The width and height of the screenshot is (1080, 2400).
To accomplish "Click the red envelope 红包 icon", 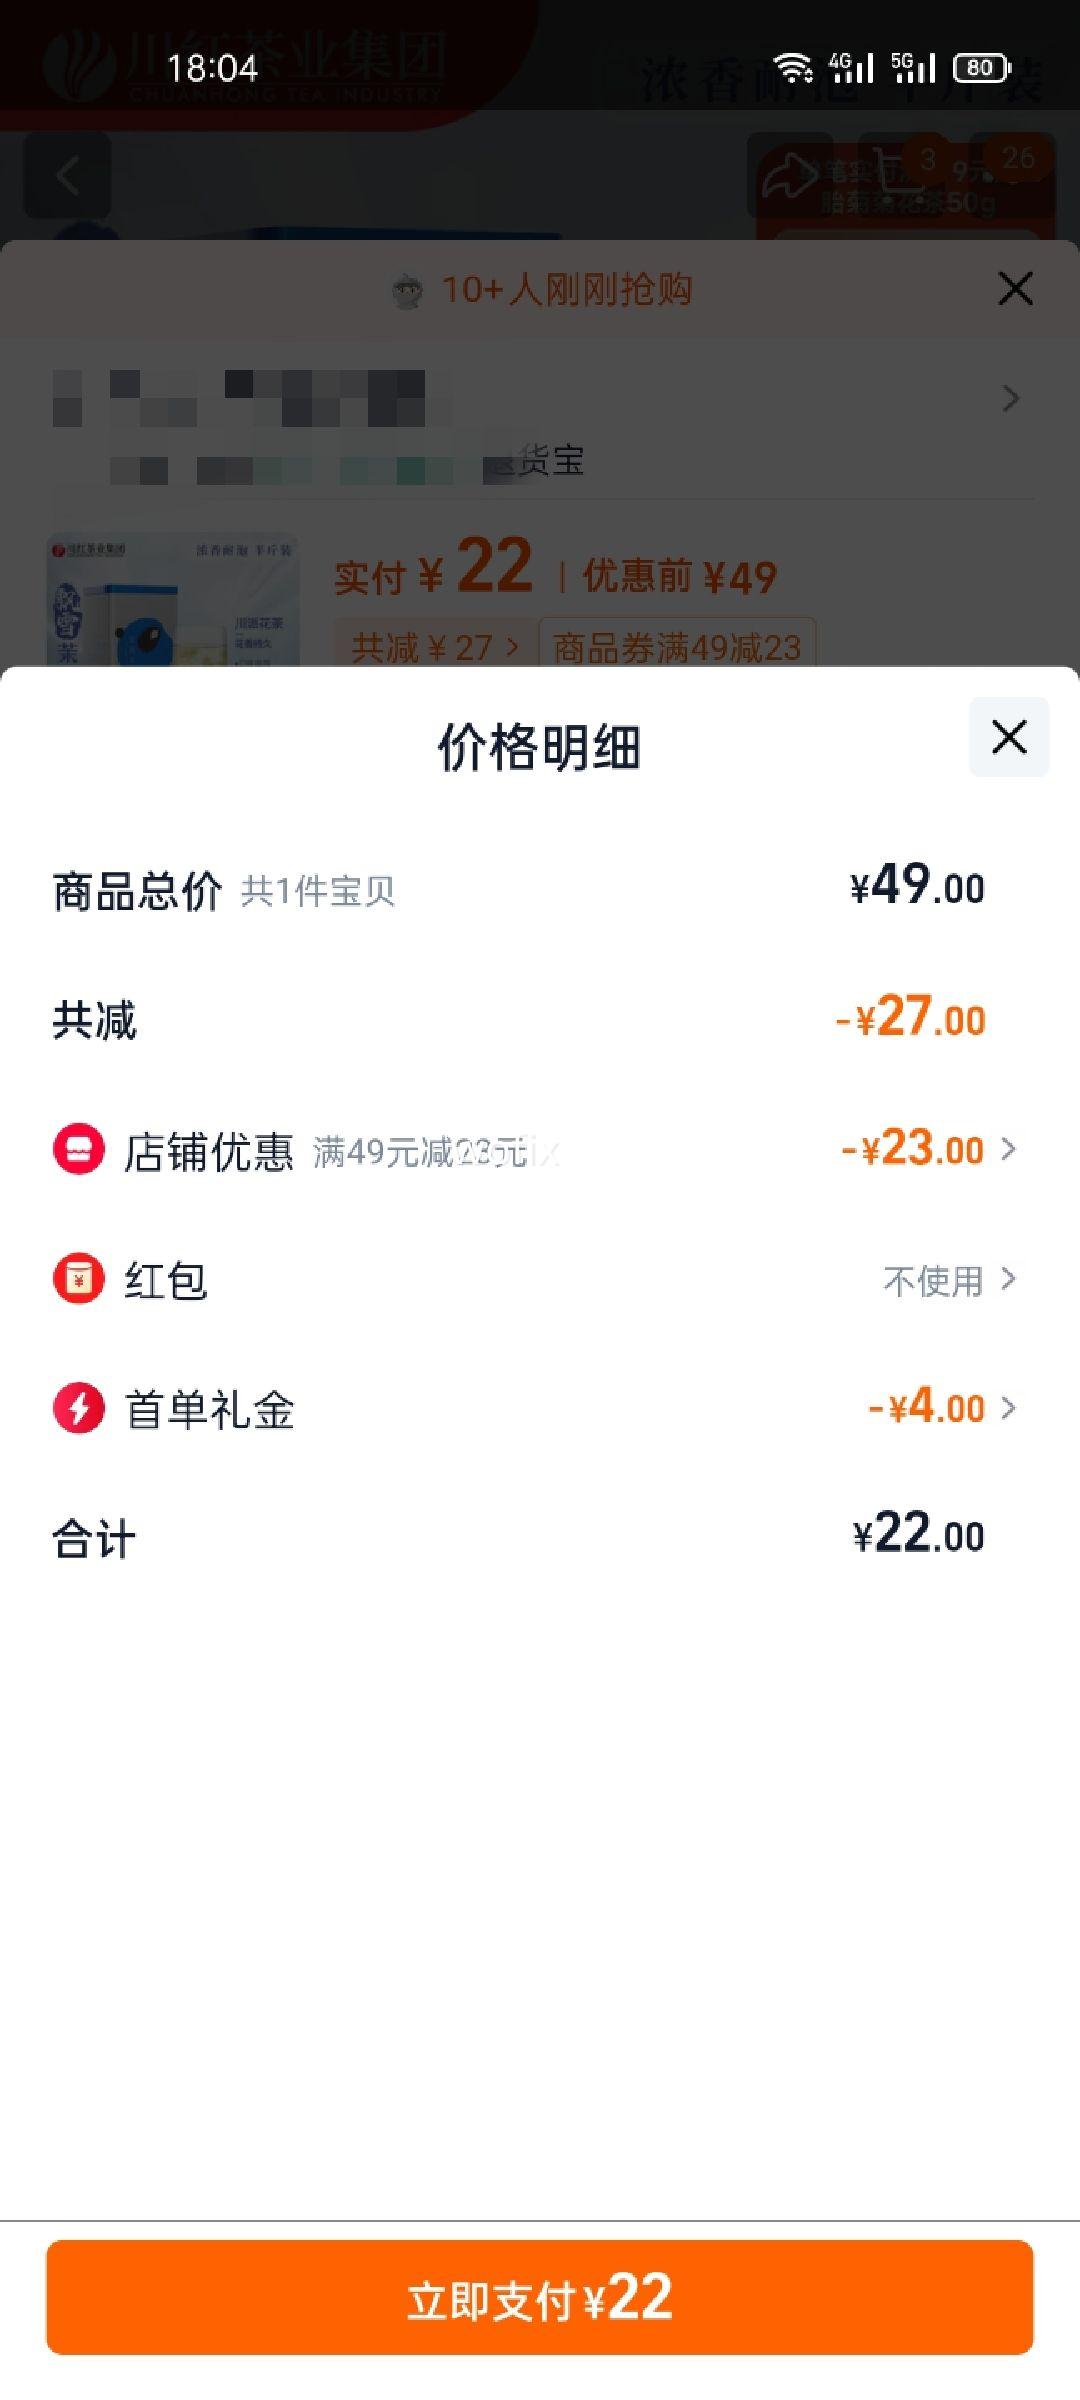I will coord(79,1279).
